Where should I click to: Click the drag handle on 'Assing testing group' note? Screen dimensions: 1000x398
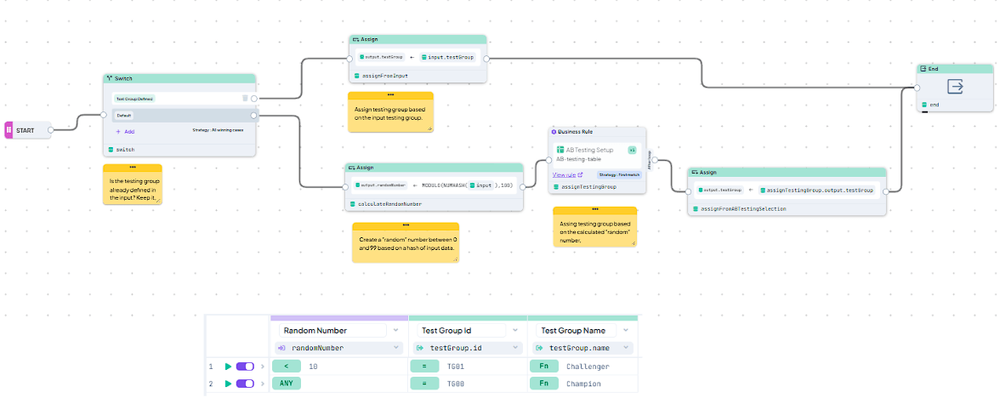pyautogui.click(x=595, y=209)
